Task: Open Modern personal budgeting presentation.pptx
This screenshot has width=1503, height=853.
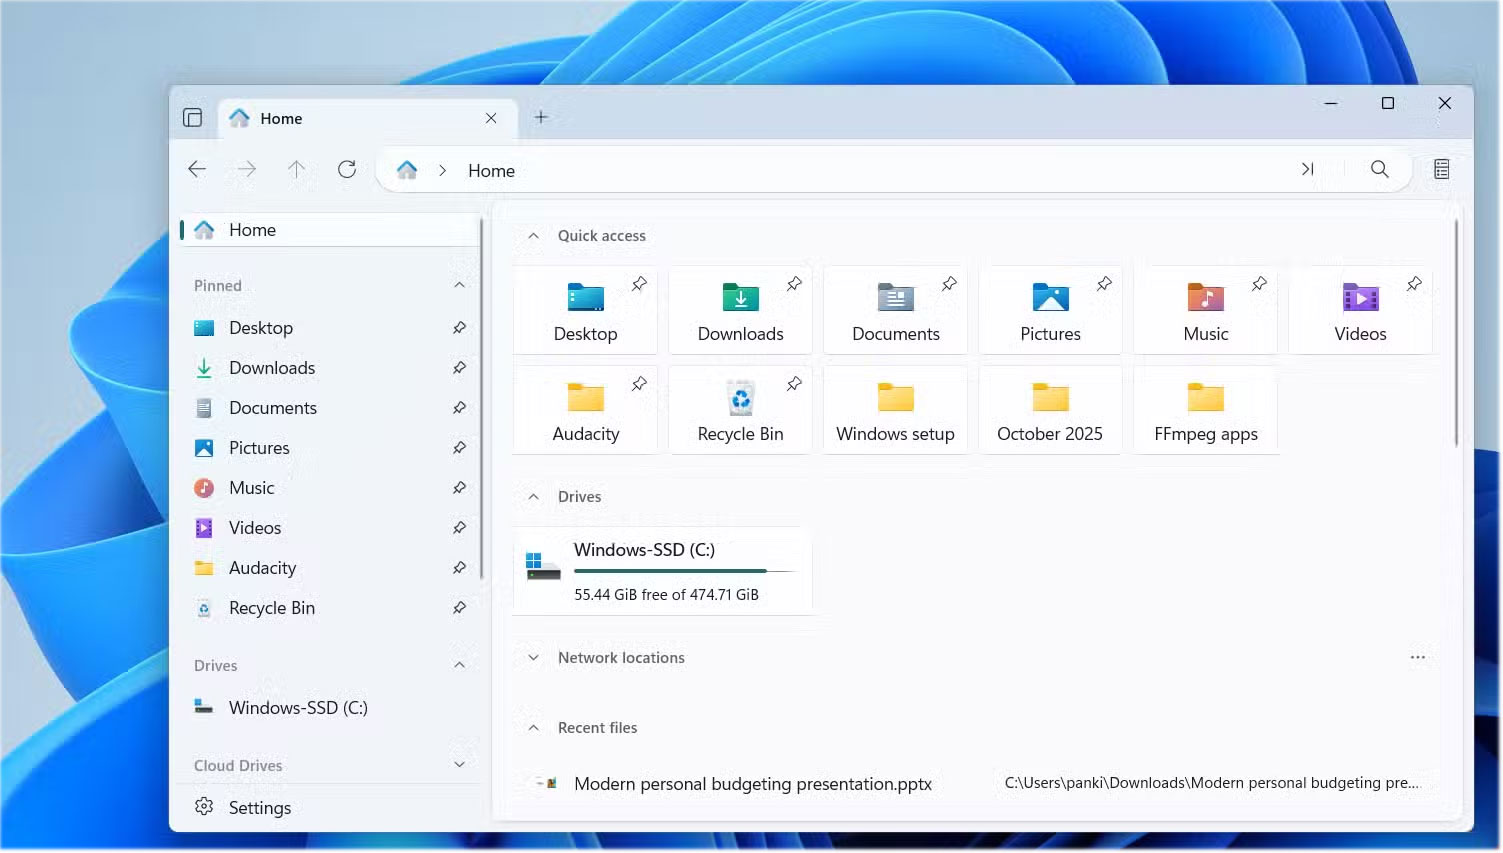Action: coord(752,784)
